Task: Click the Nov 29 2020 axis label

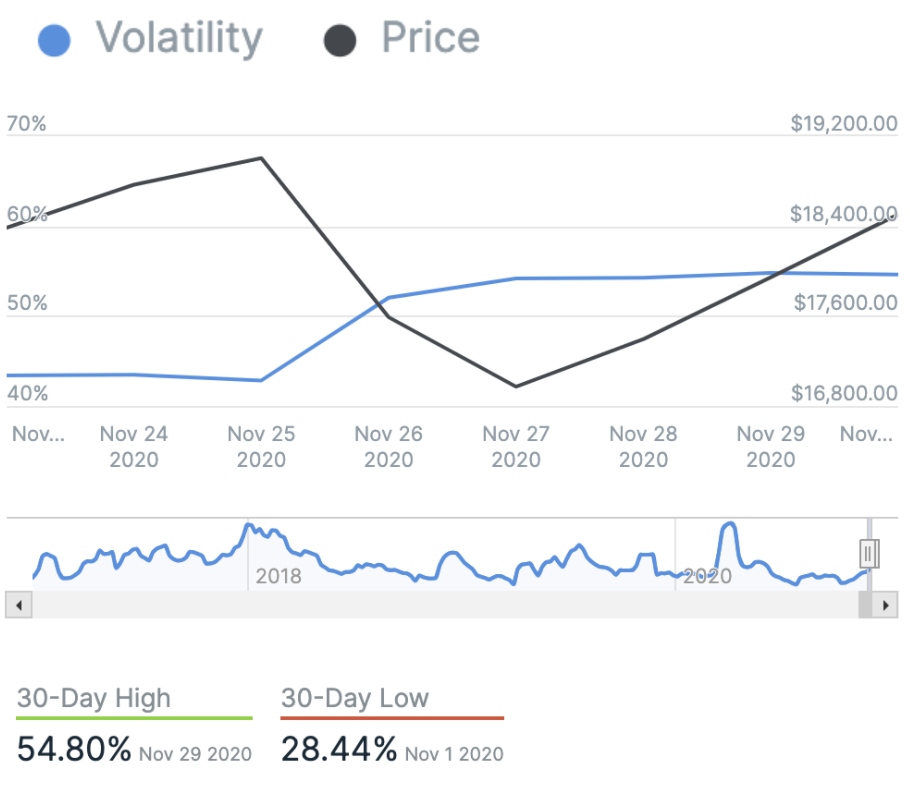Action: click(x=770, y=447)
